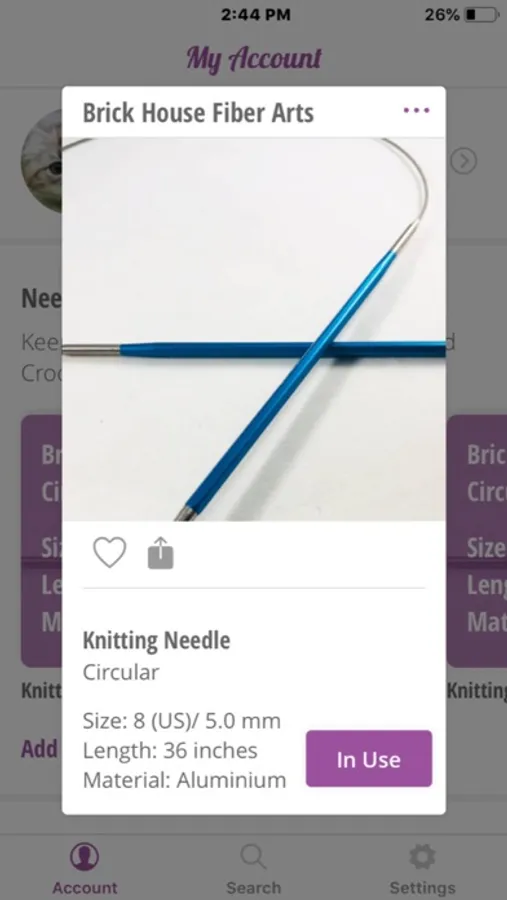Tap the purple needle card on left
The image size is (507, 900).
(41, 541)
